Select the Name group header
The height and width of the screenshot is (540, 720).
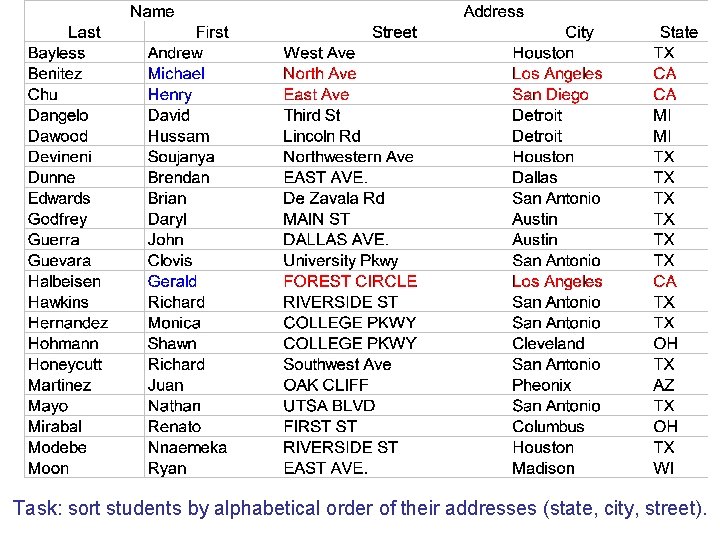pos(152,11)
